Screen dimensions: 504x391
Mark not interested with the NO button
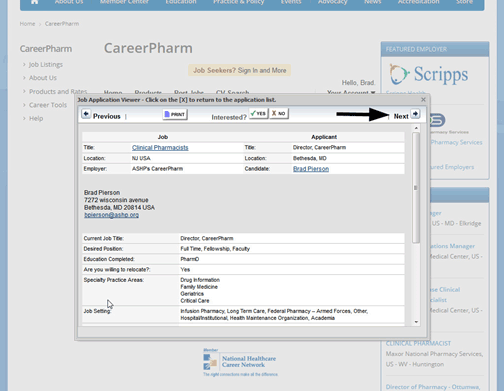[279, 114]
